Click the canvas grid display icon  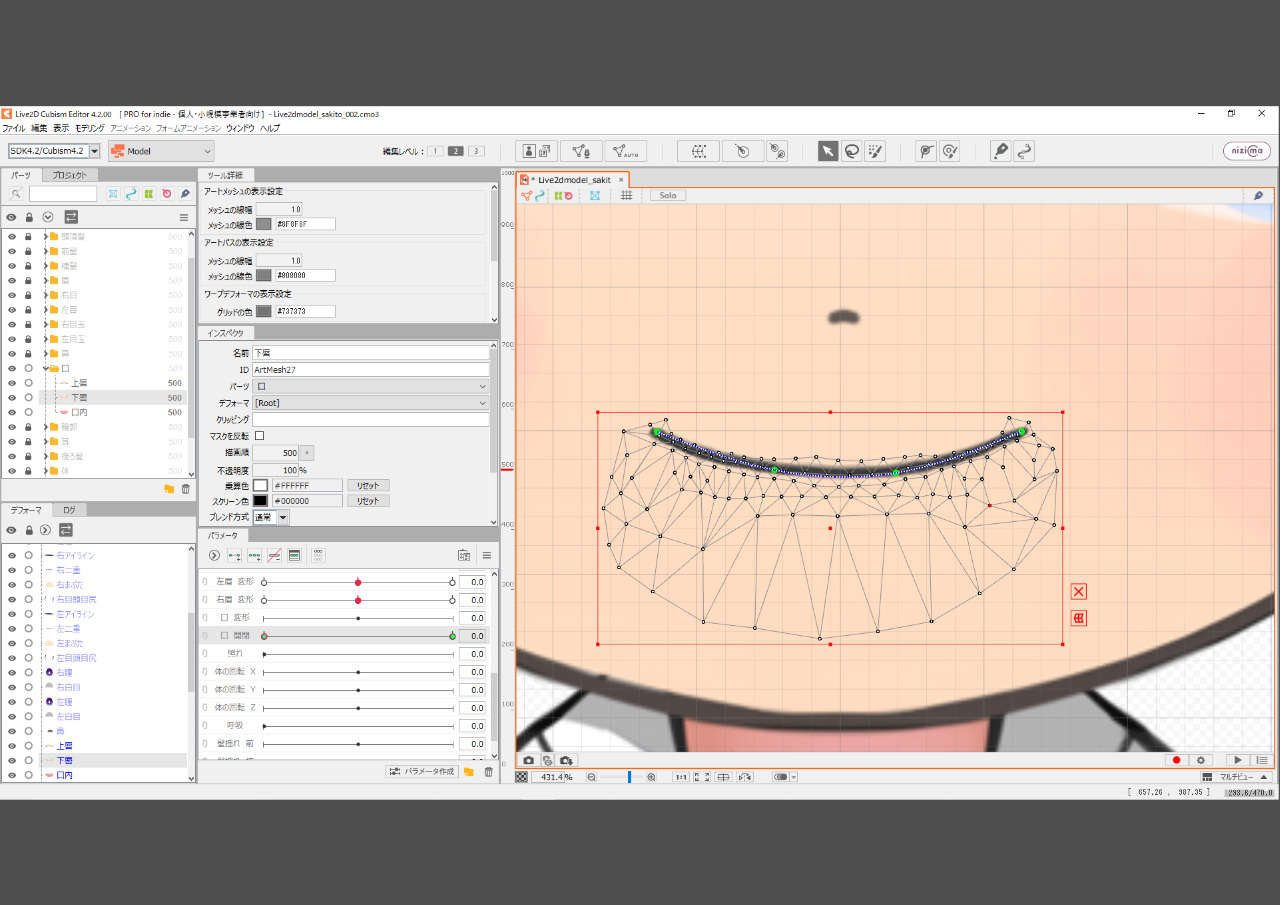click(626, 195)
